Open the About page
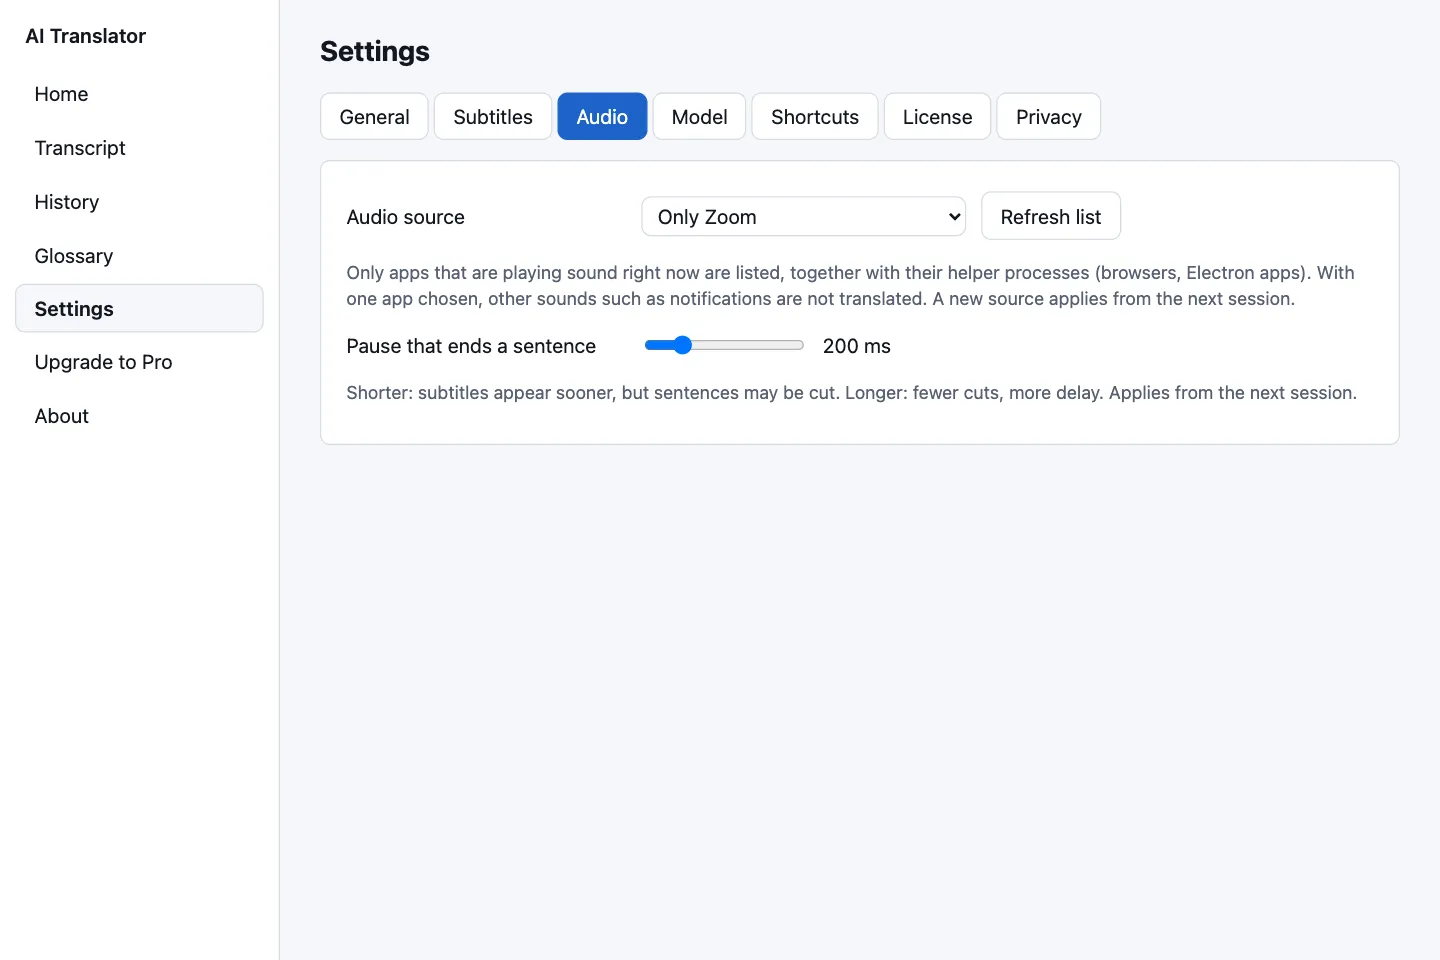 coord(139,416)
